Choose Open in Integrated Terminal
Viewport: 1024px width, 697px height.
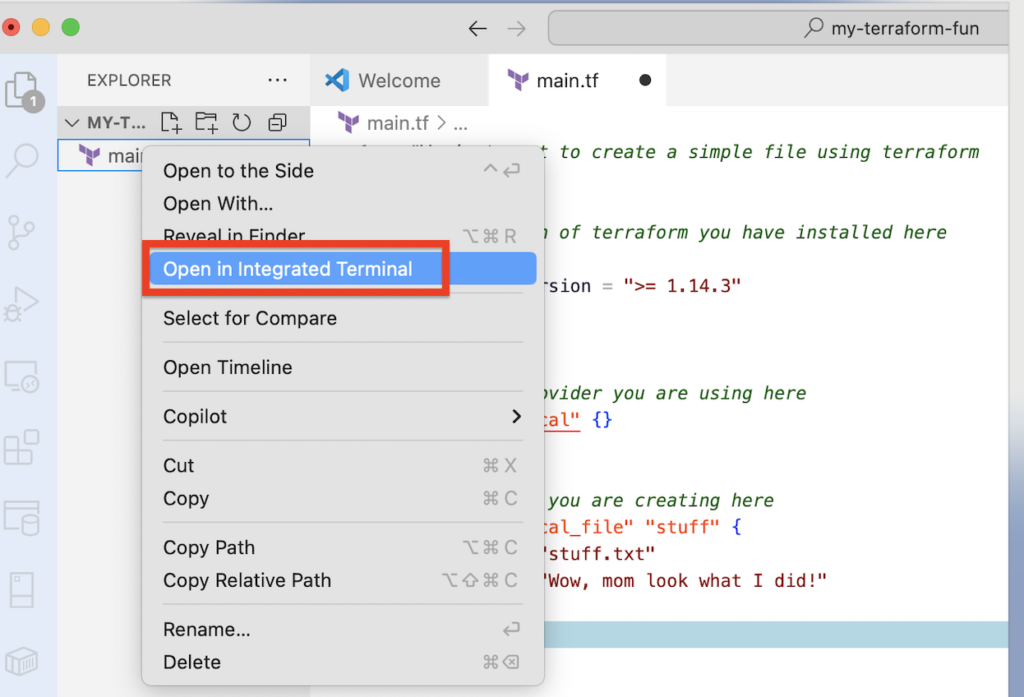288,269
